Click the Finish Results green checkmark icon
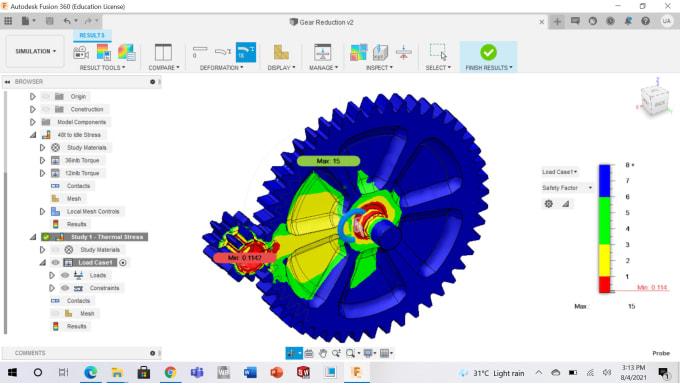The image size is (680, 383). pyautogui.click(x=488, y=52)
